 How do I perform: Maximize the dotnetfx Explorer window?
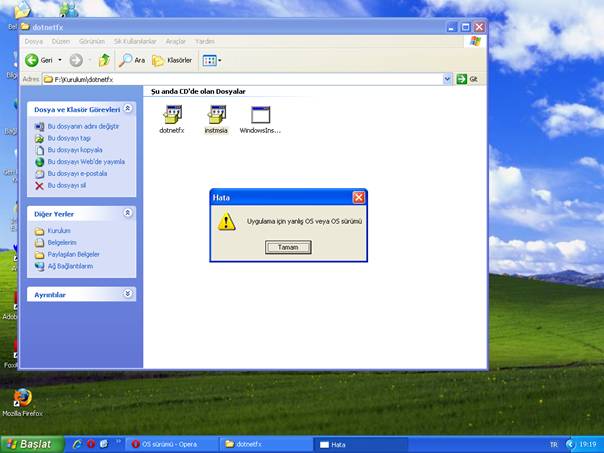tap(465, 27)
